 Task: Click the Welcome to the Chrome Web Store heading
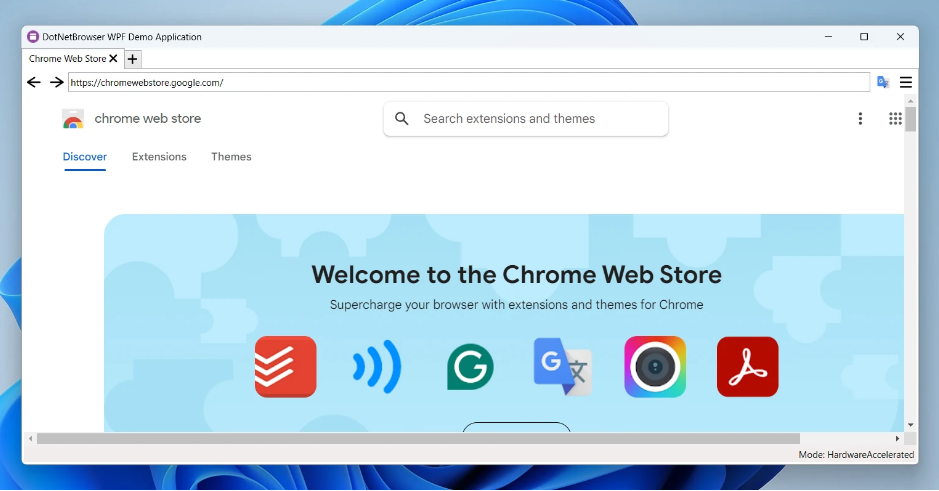(x=516, y=275)
